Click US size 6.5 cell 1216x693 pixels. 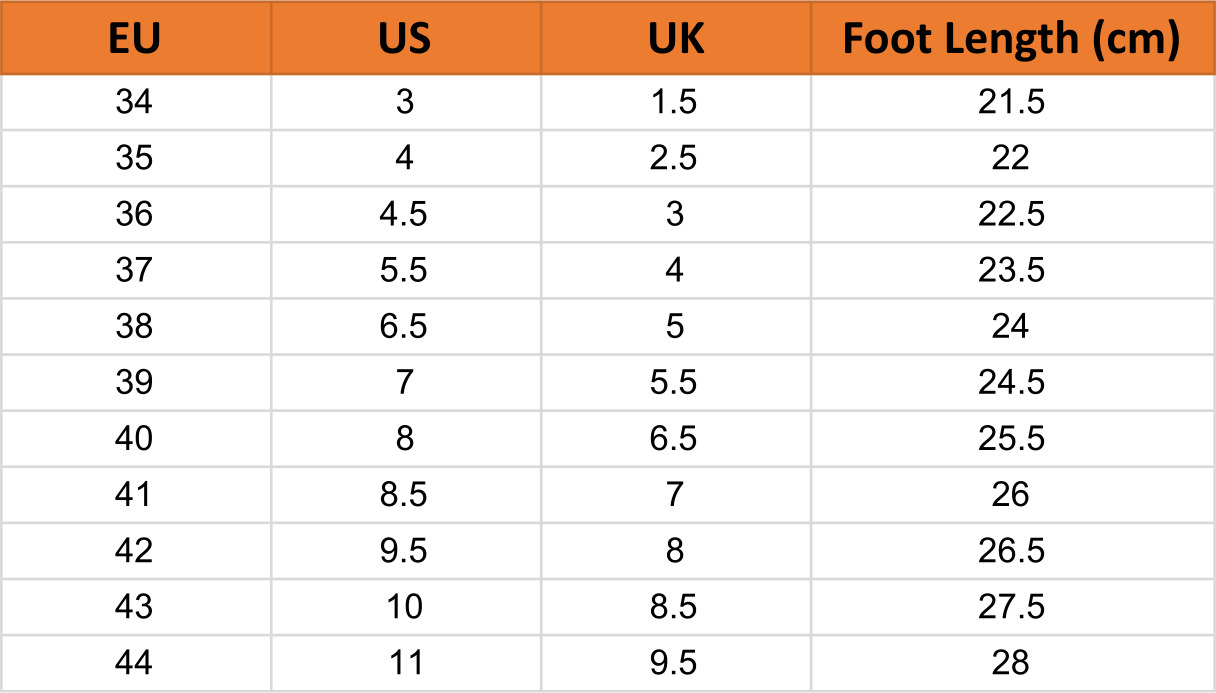click(x=405, y=326)
